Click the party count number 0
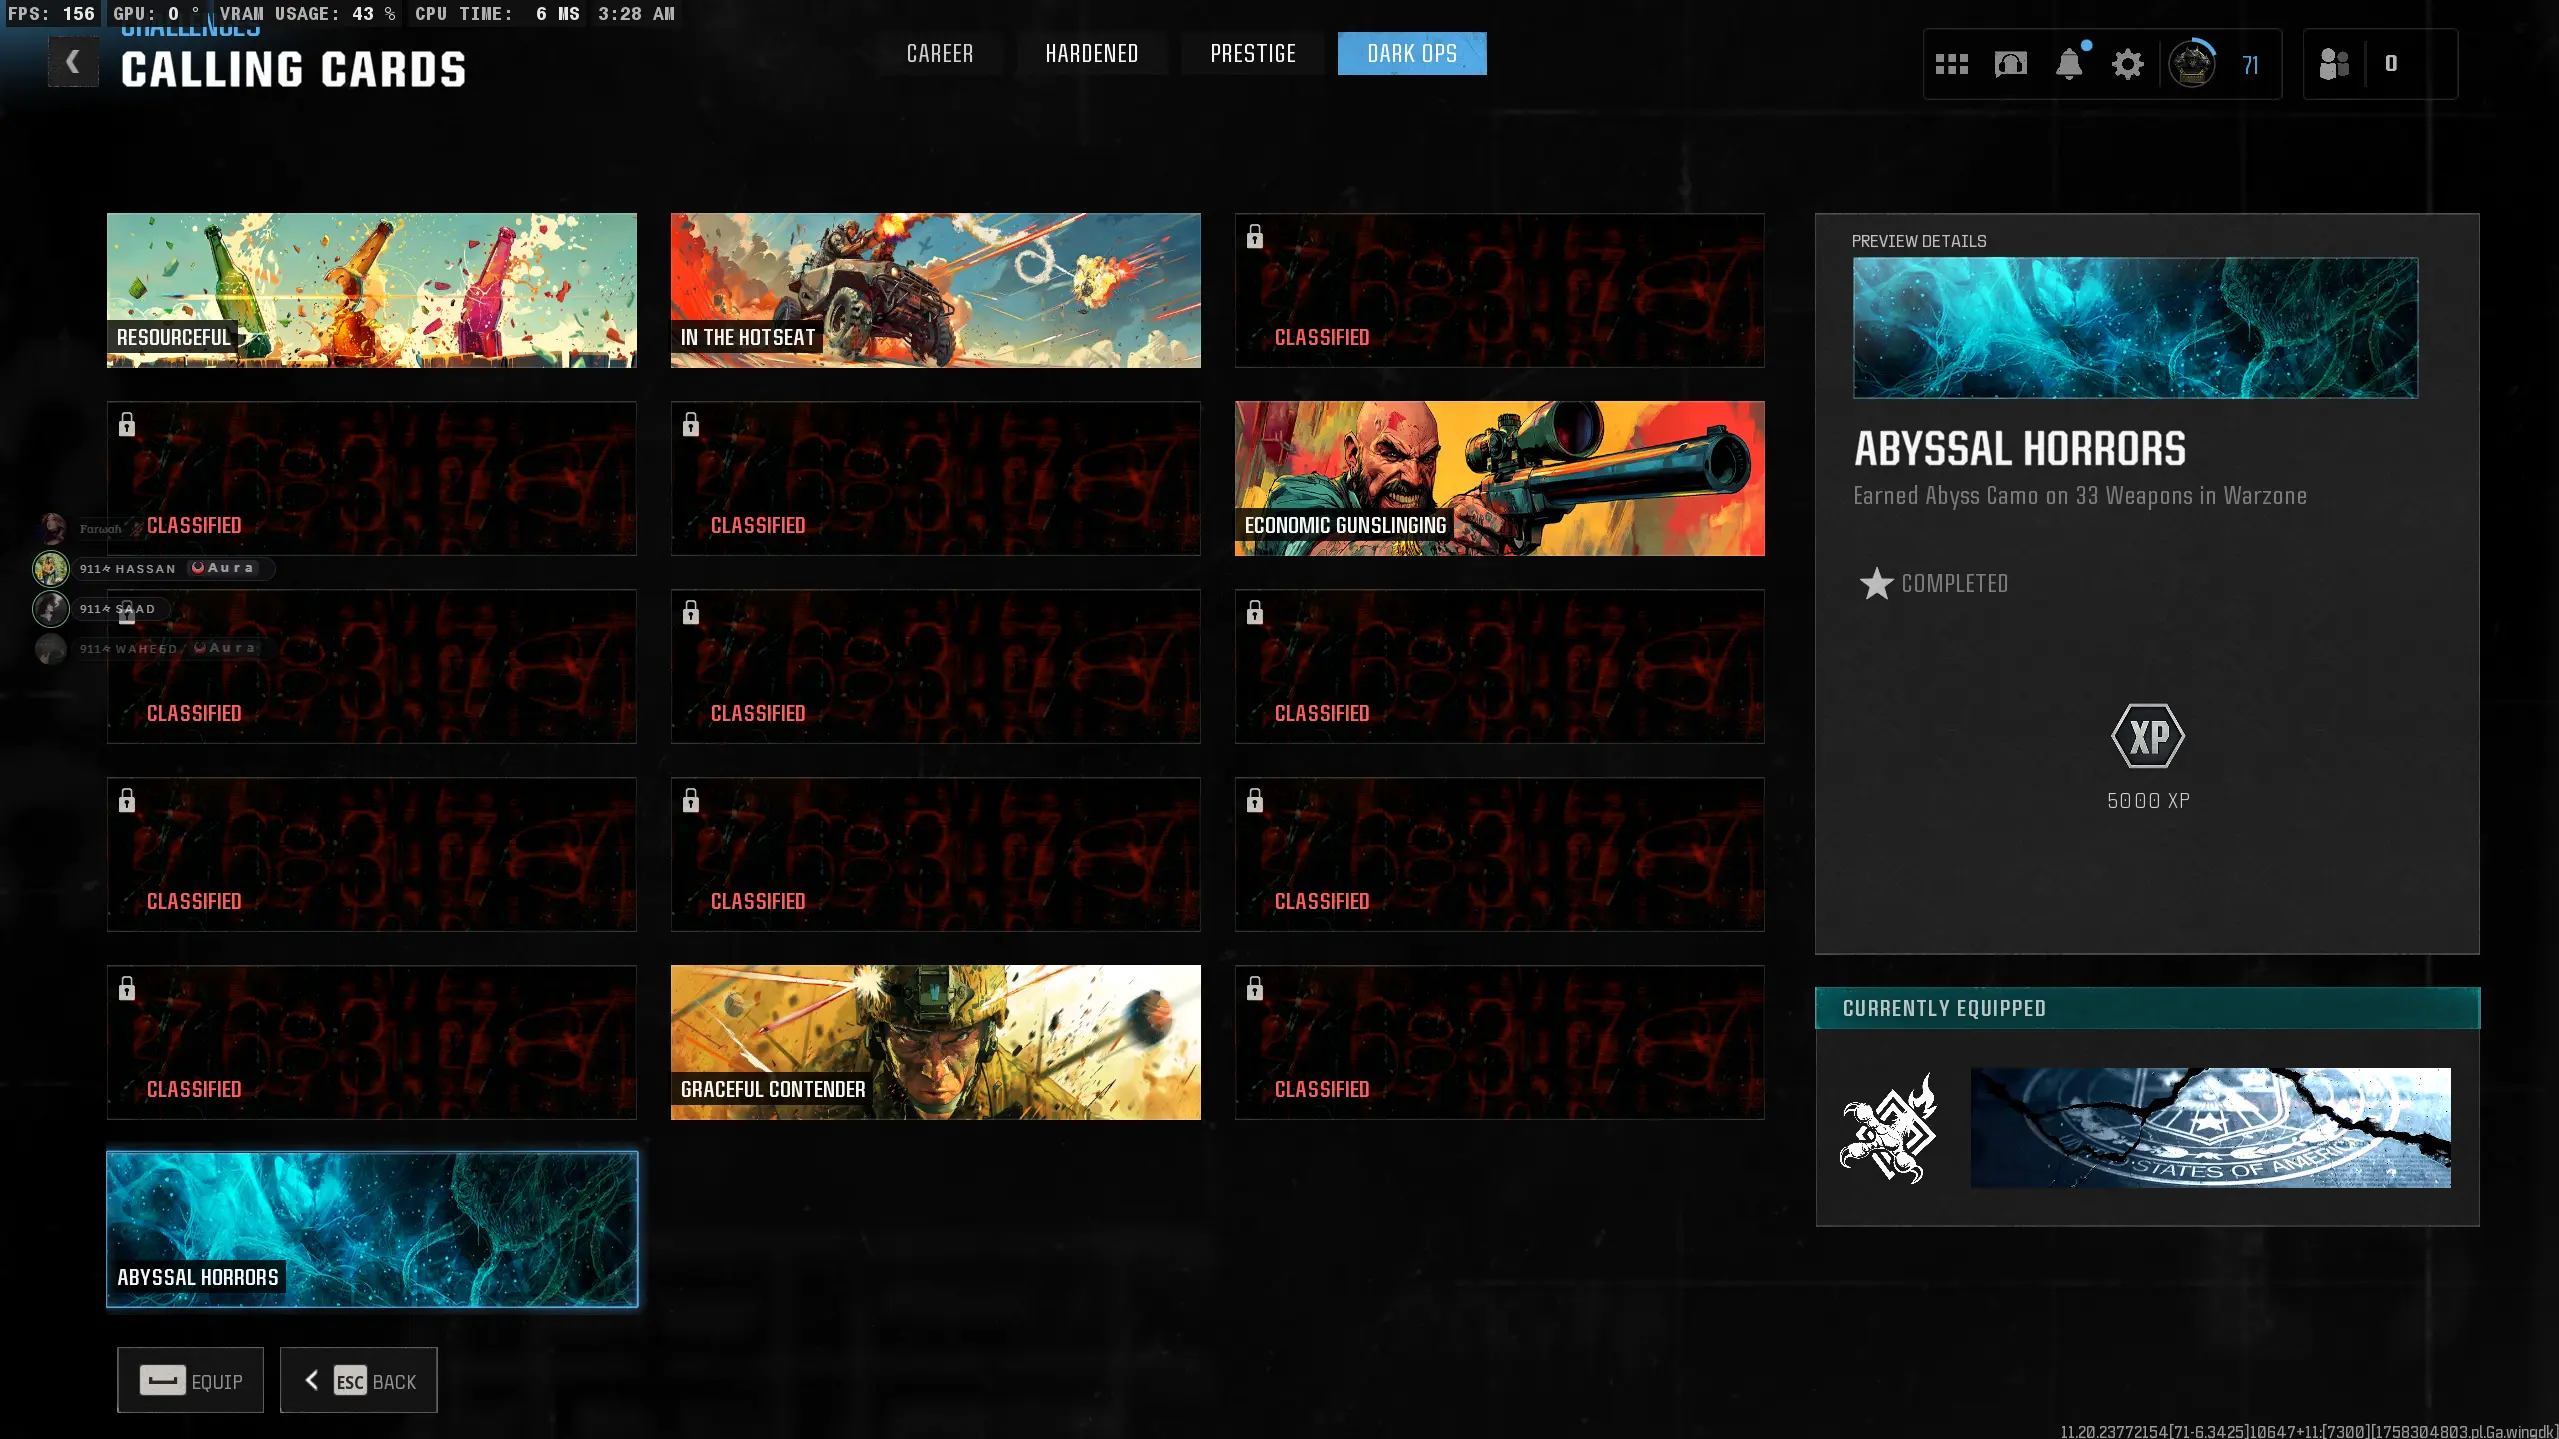 (2390, 64)
